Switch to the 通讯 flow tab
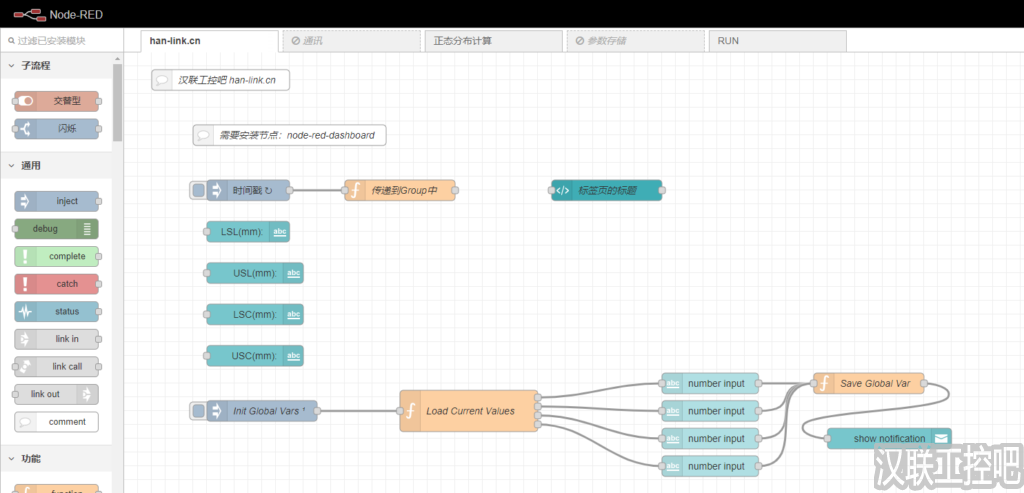Image resolution: width=1024 pixels, height=493 pixels. 352,40
